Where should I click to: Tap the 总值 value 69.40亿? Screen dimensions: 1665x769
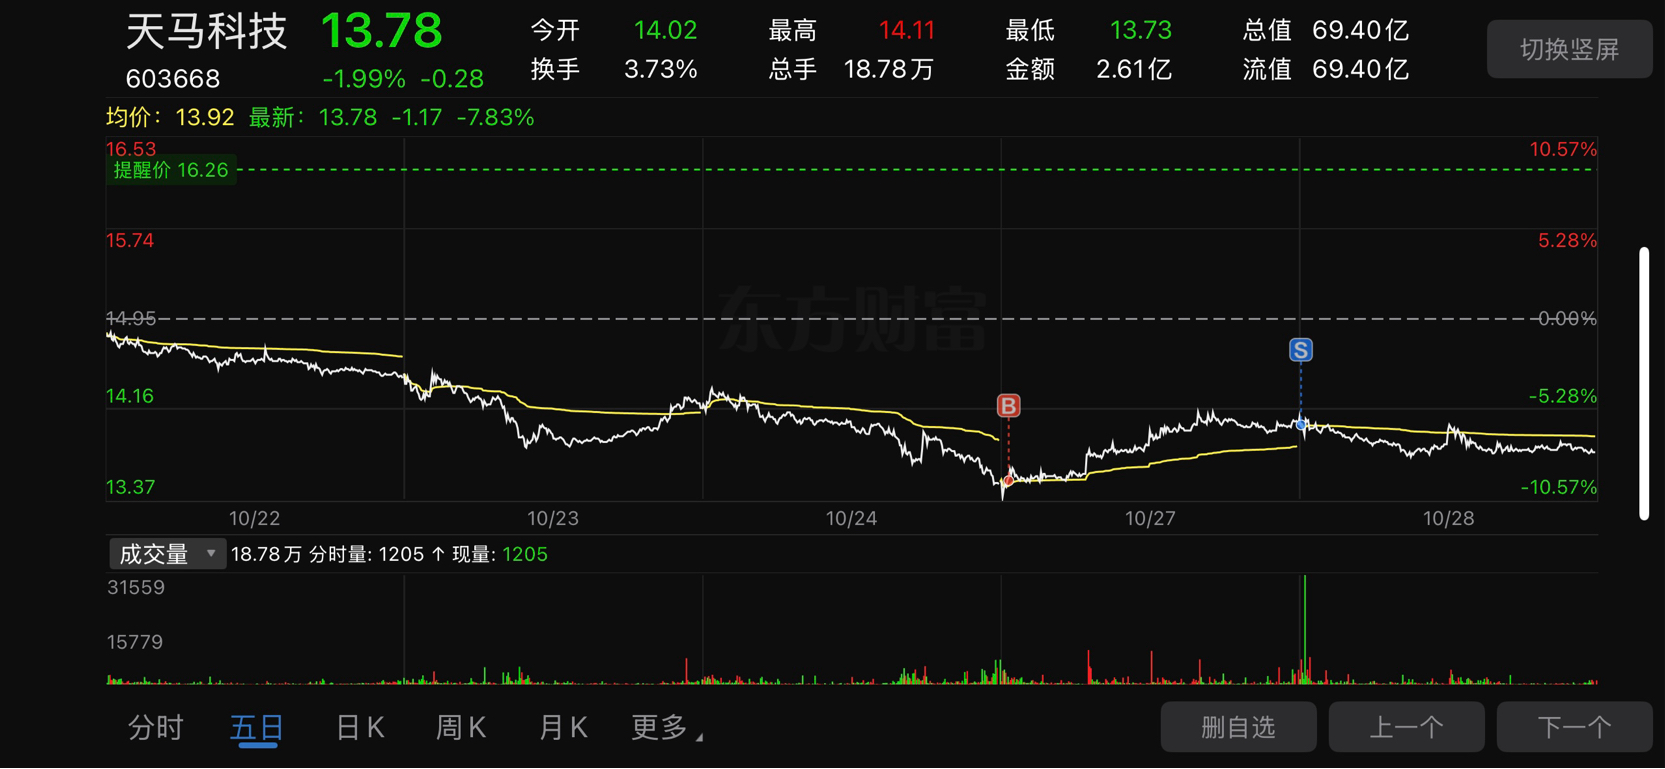(1360, 30)
